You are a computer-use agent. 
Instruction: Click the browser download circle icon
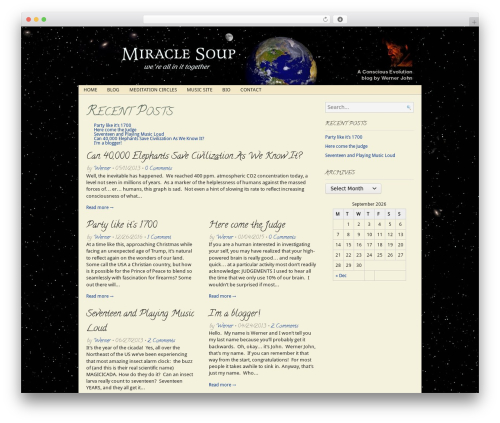point(340,19)
